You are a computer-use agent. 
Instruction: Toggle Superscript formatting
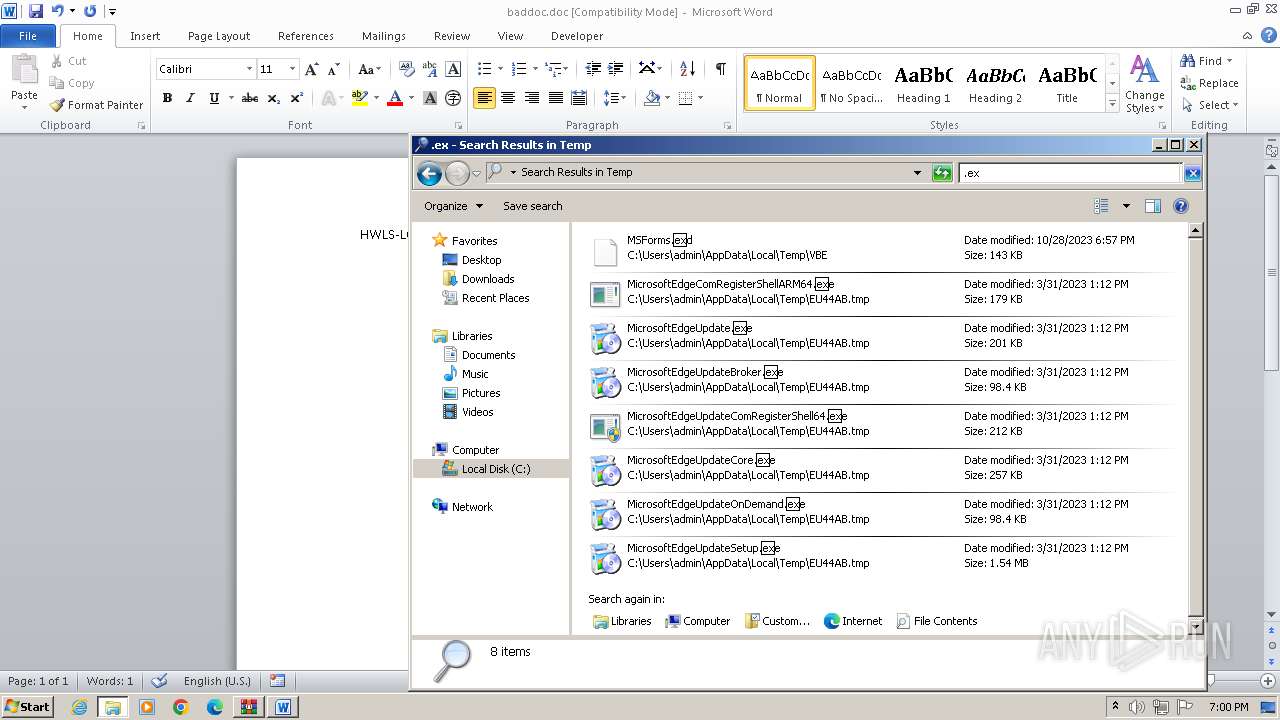click(x=297, y=98)
